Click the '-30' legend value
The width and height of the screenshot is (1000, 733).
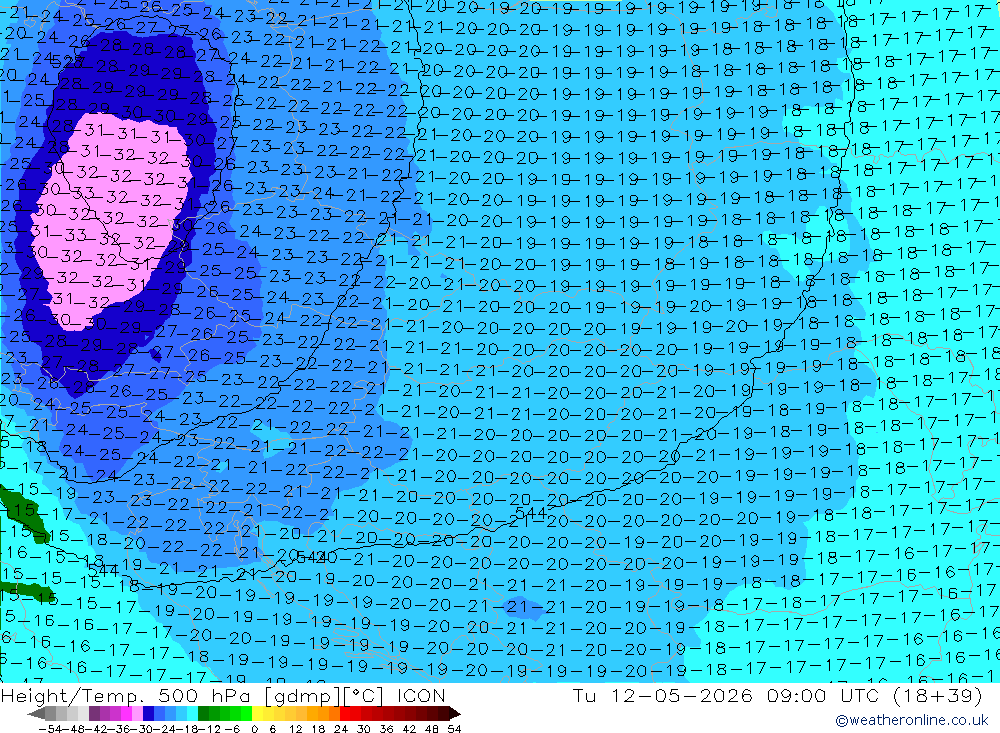point(142,729)
